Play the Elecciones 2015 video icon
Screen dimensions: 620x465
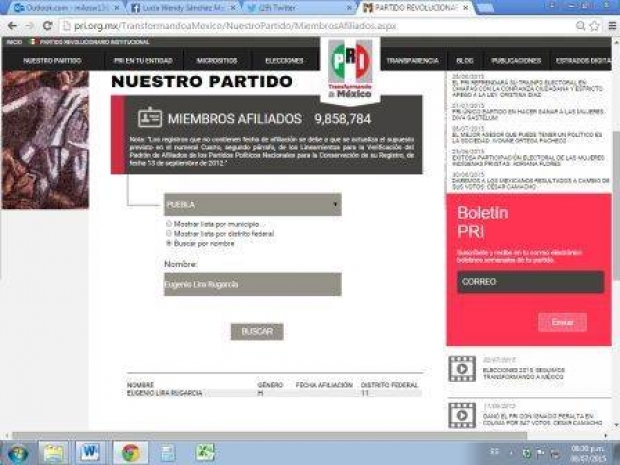462,369
